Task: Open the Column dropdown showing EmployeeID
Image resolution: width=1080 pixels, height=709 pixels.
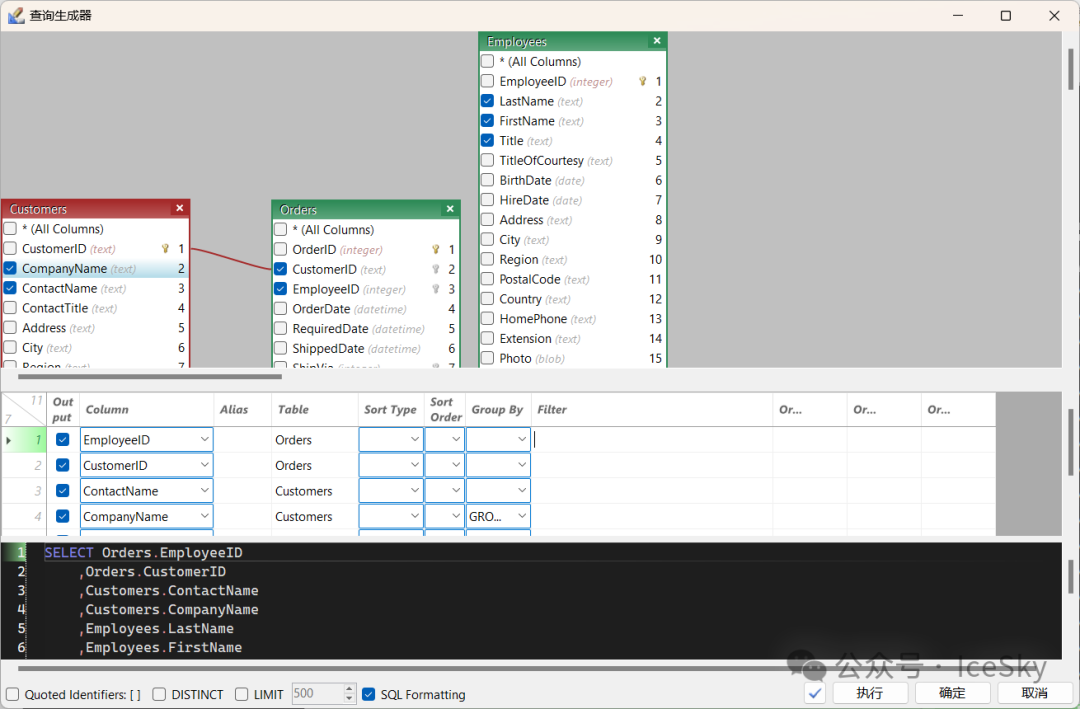Action: click(204, 440)
